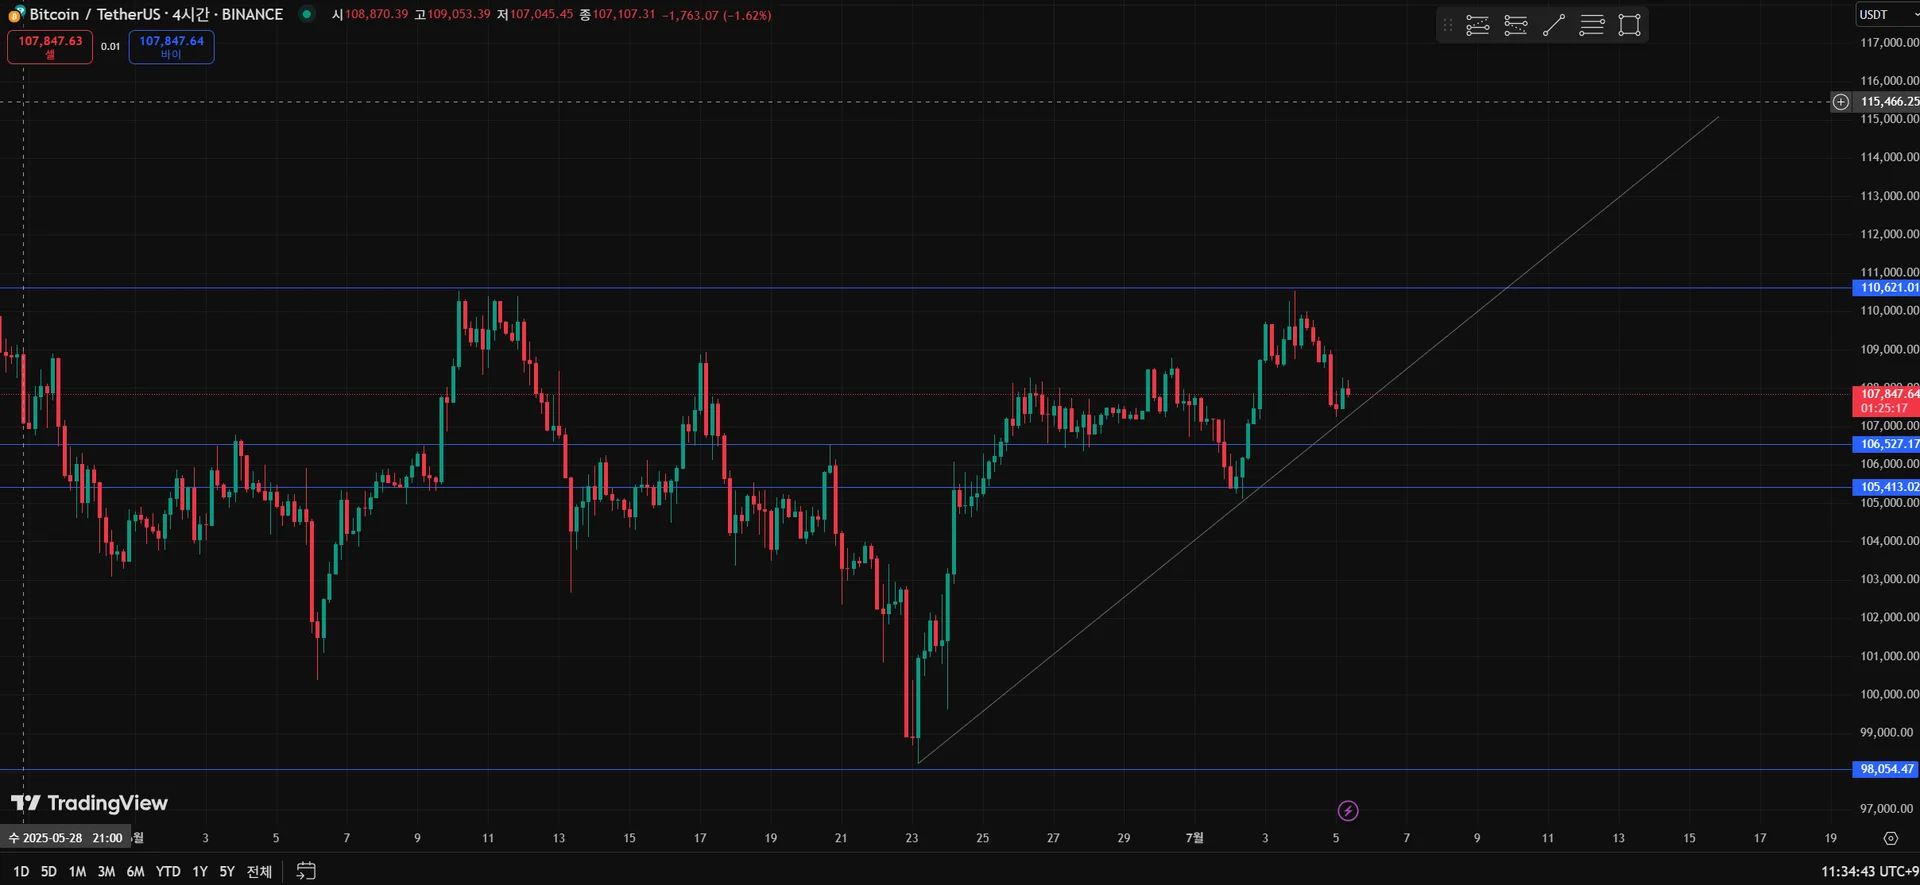Screen dimensions: 1920x885
Task: Click the 103,000.00 price axis label
Action: coord(1889,579)
